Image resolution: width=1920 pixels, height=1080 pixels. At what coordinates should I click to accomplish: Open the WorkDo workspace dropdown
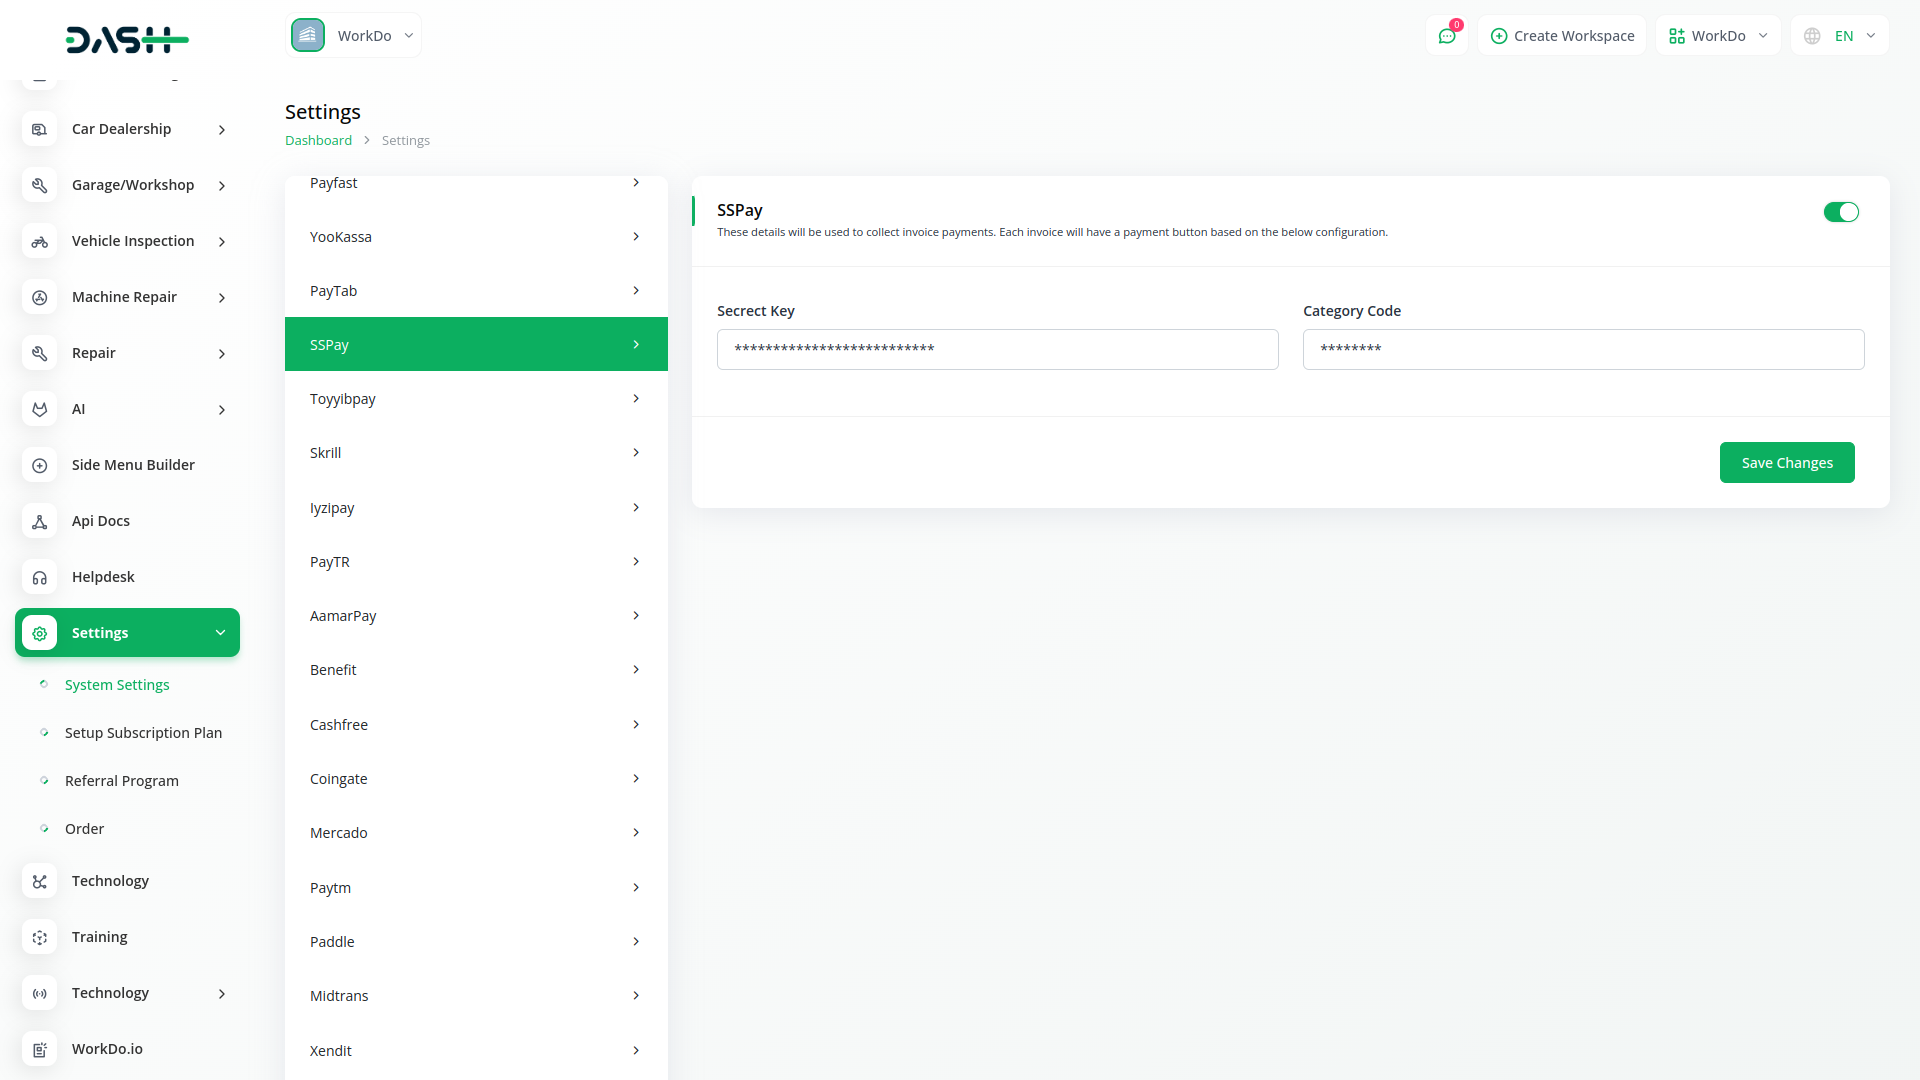354,35
